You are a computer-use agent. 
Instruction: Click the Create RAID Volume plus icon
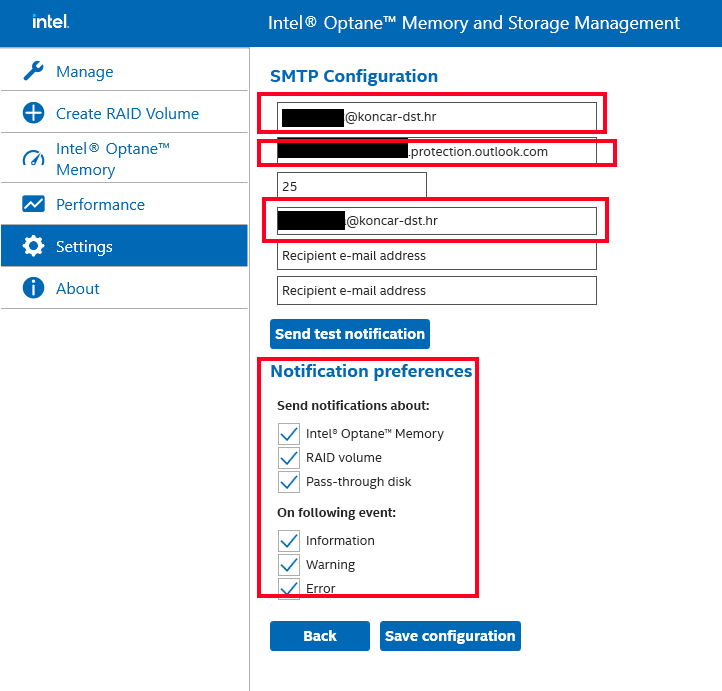tap(33, 113)
